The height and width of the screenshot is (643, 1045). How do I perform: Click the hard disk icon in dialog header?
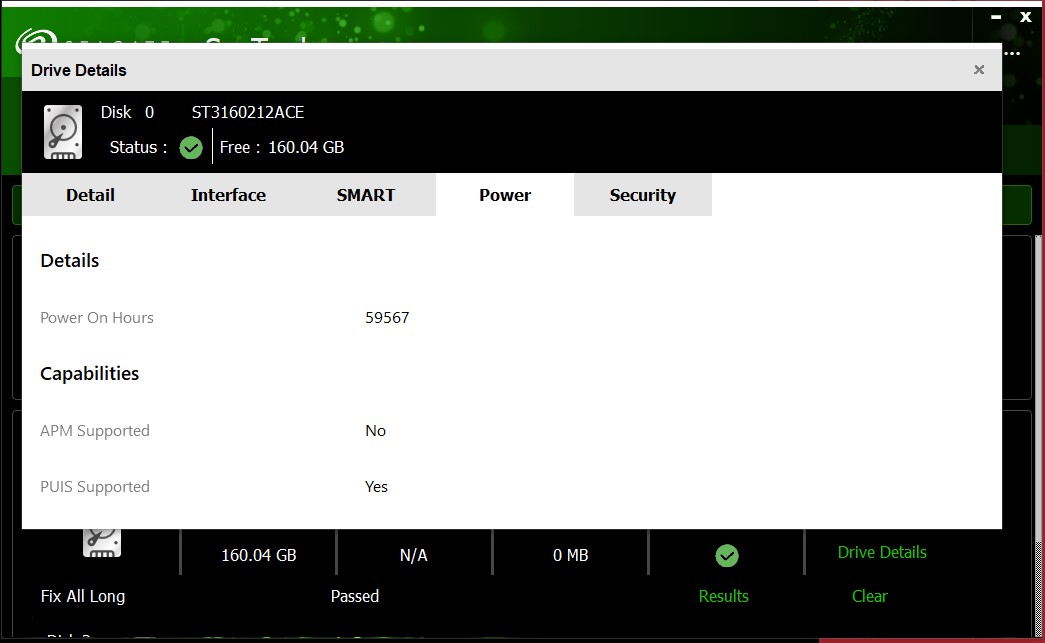tap(63, 132)
